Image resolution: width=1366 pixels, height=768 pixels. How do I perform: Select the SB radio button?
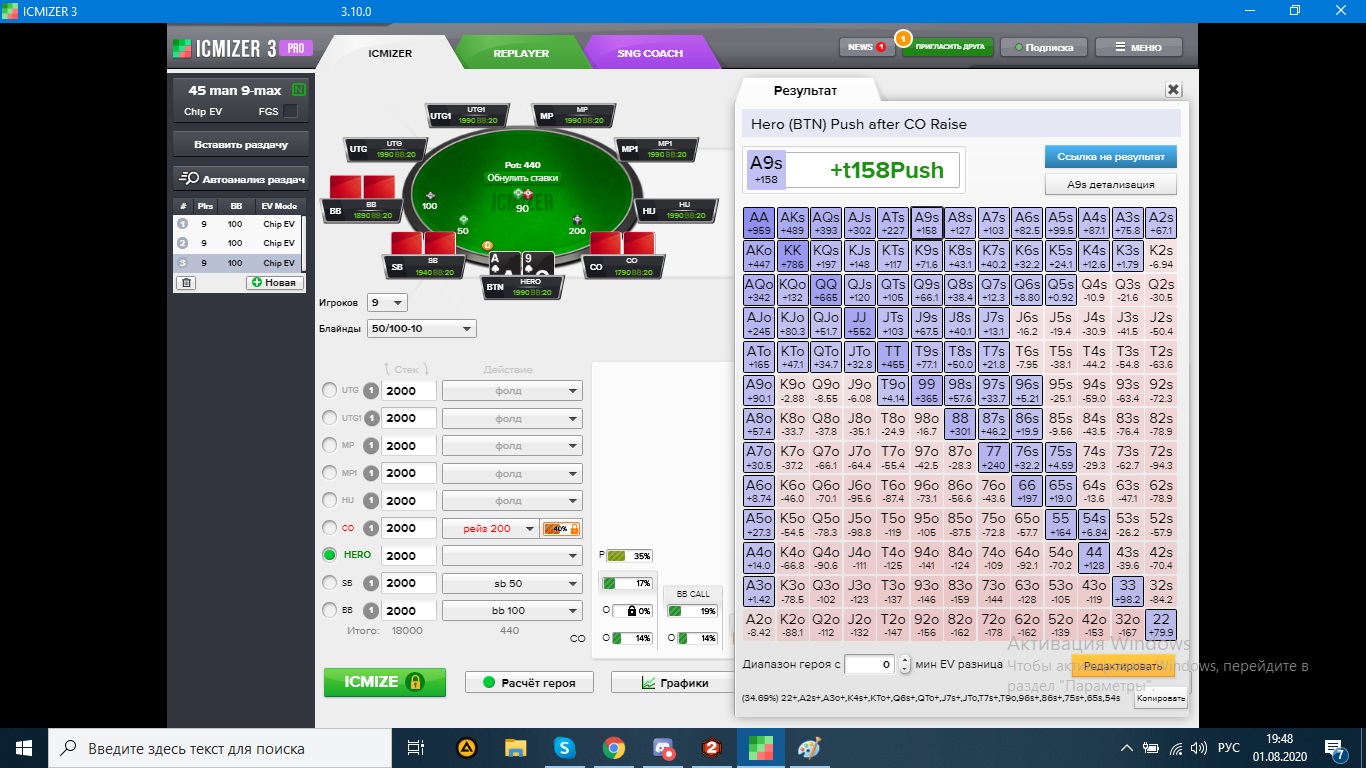pos(329,583)
